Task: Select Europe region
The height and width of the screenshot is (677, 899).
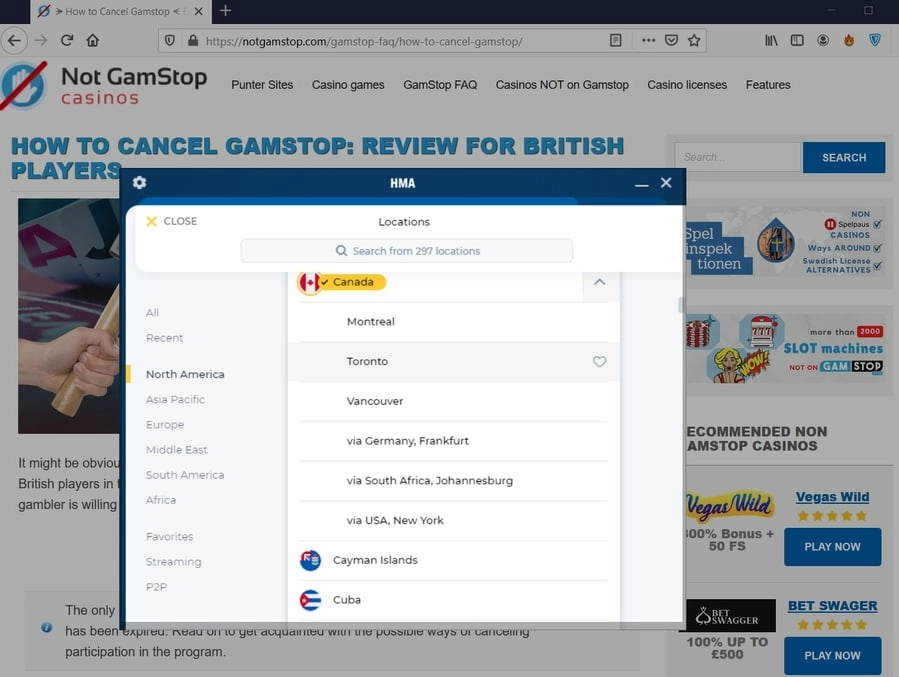Action: 165,425
